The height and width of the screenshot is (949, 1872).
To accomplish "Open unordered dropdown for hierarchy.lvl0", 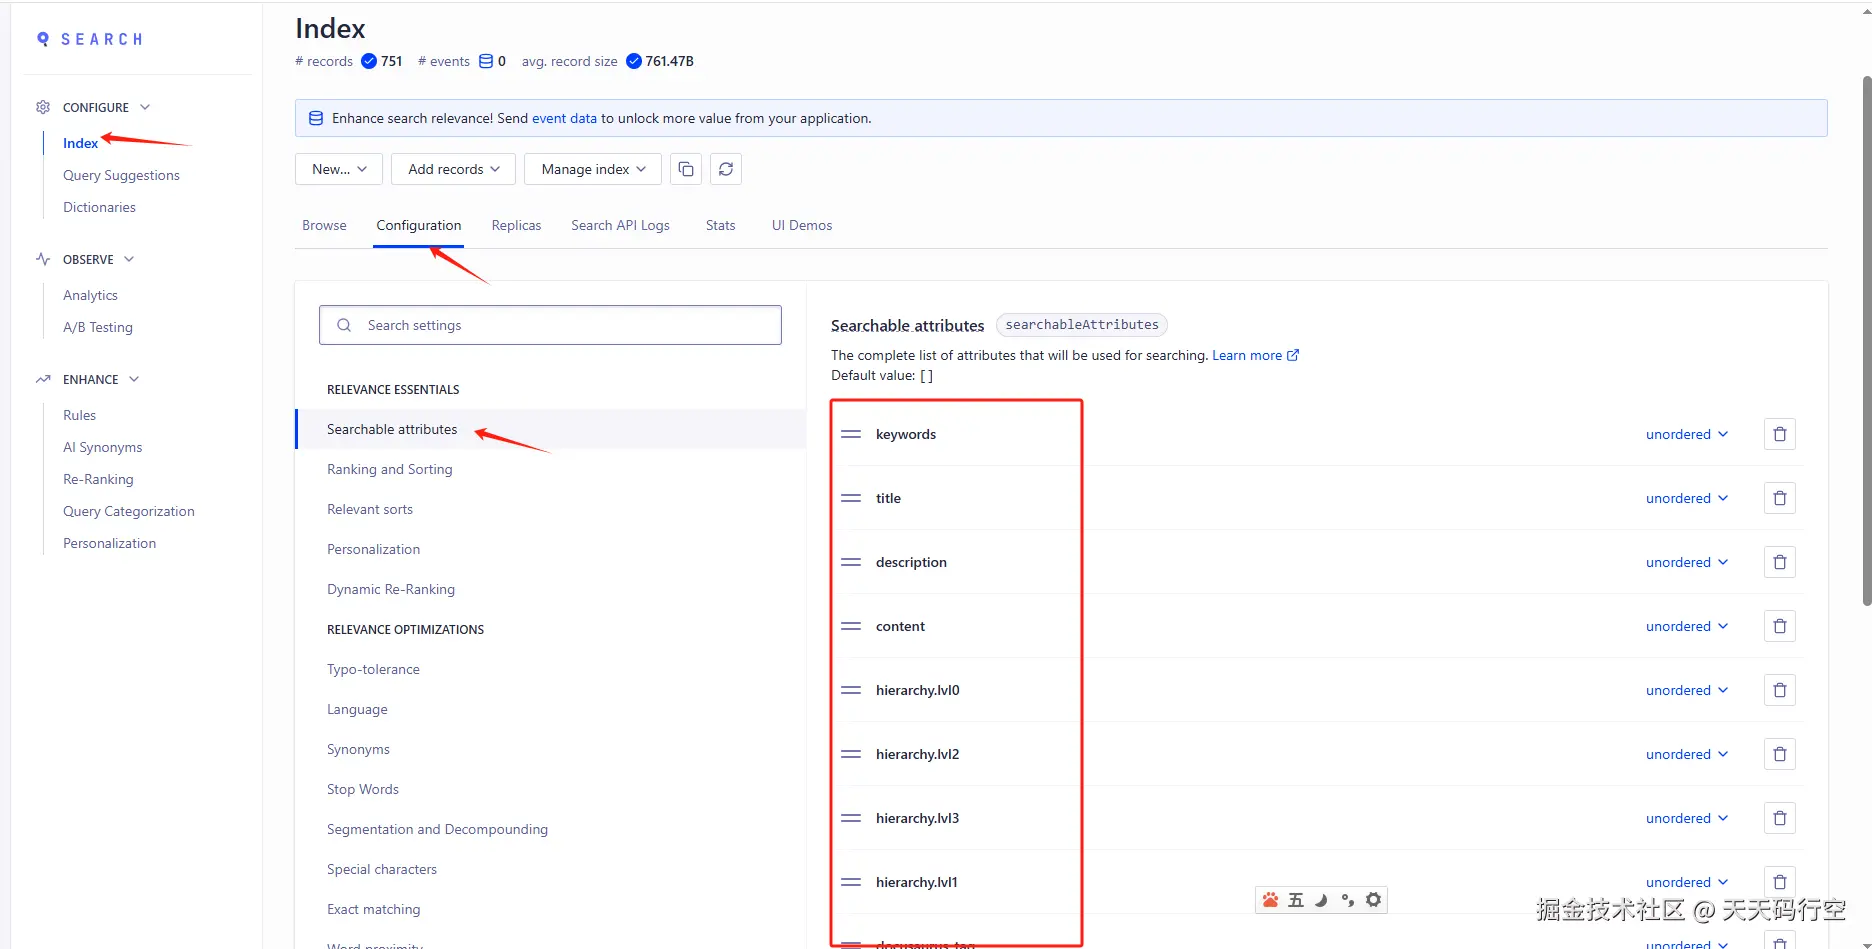I will (x=1687, y=690).
